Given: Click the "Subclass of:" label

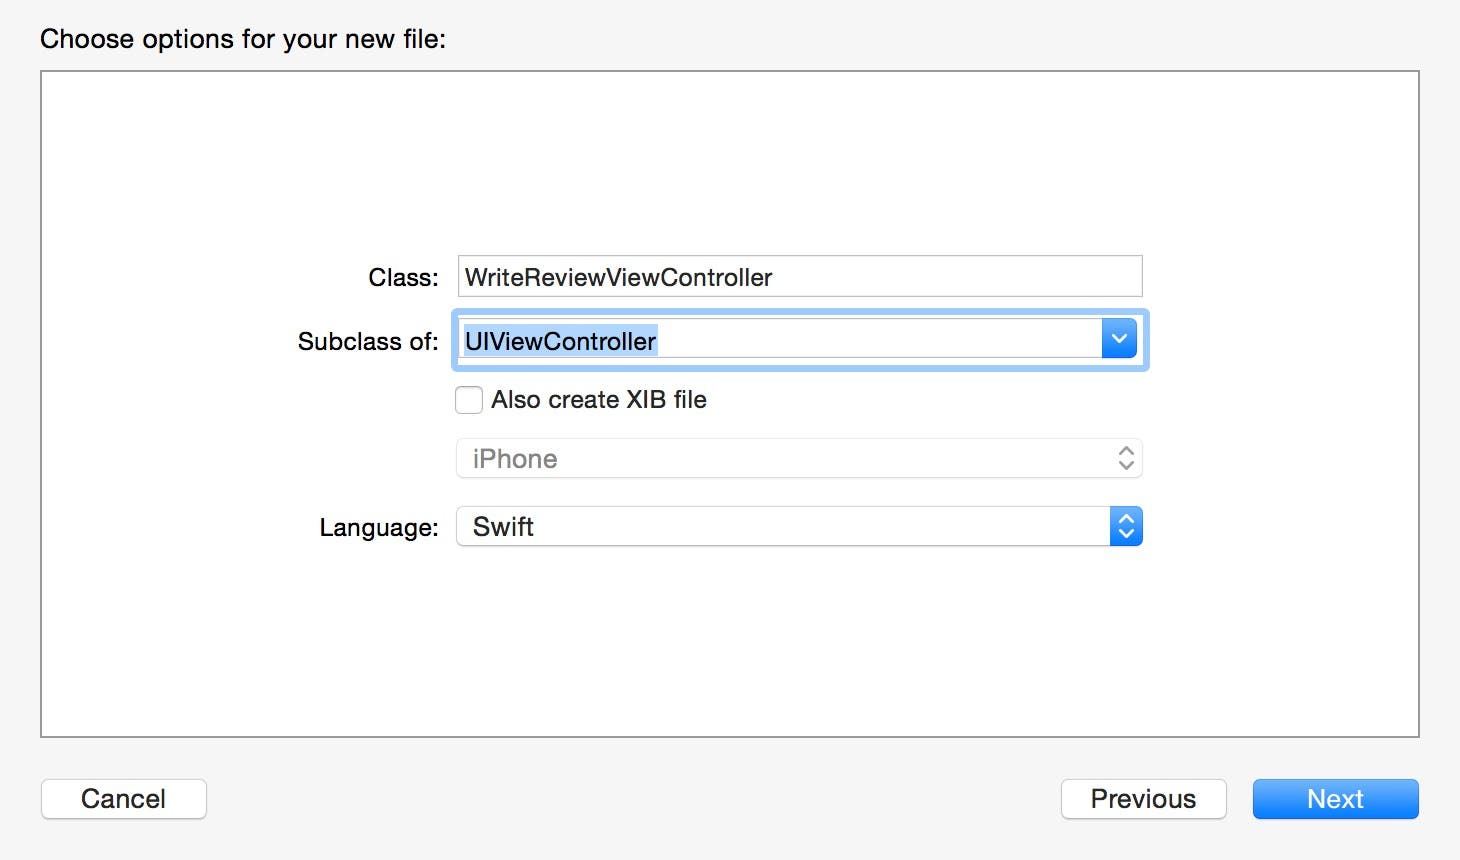Looking at the screenshot, I should click(x=368, y=342).
